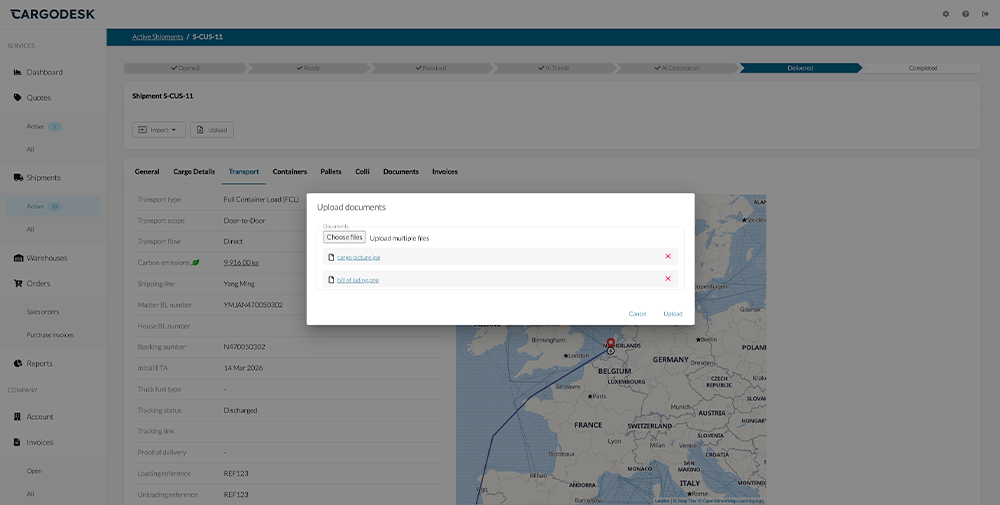The height and width of the screenshot is (505, 1000).
Task: Select the In Transit status step
Action: click(554, 68)
